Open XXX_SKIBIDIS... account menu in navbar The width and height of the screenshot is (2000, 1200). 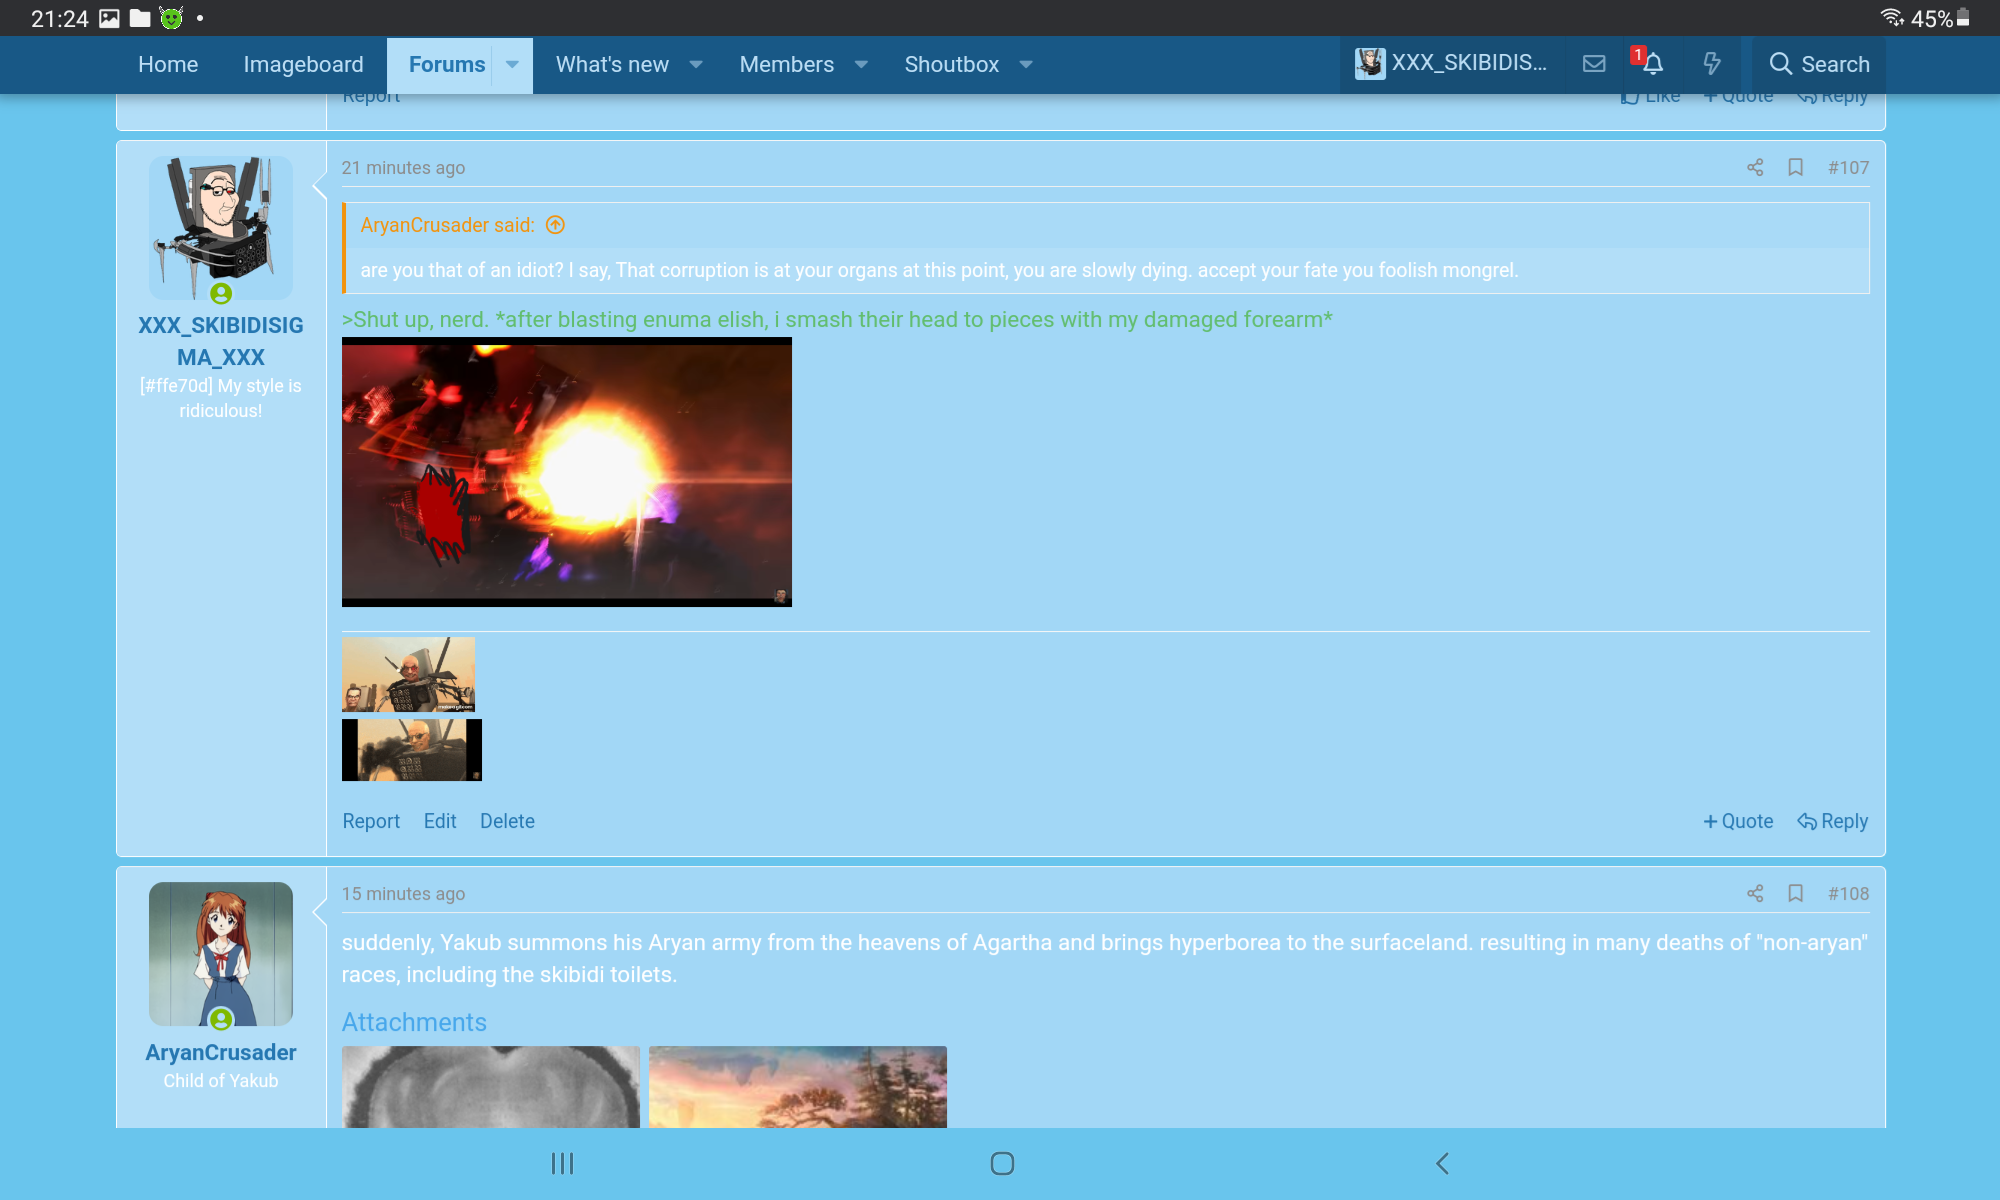[1452, 63]
